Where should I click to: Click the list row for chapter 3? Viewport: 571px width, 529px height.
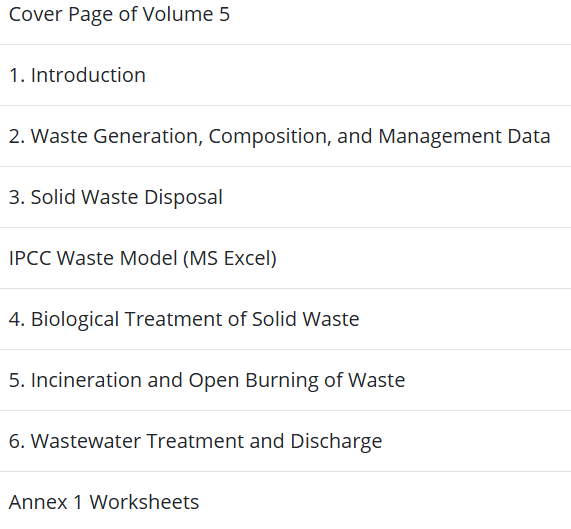pyautogui.click(x=286, y=197)
